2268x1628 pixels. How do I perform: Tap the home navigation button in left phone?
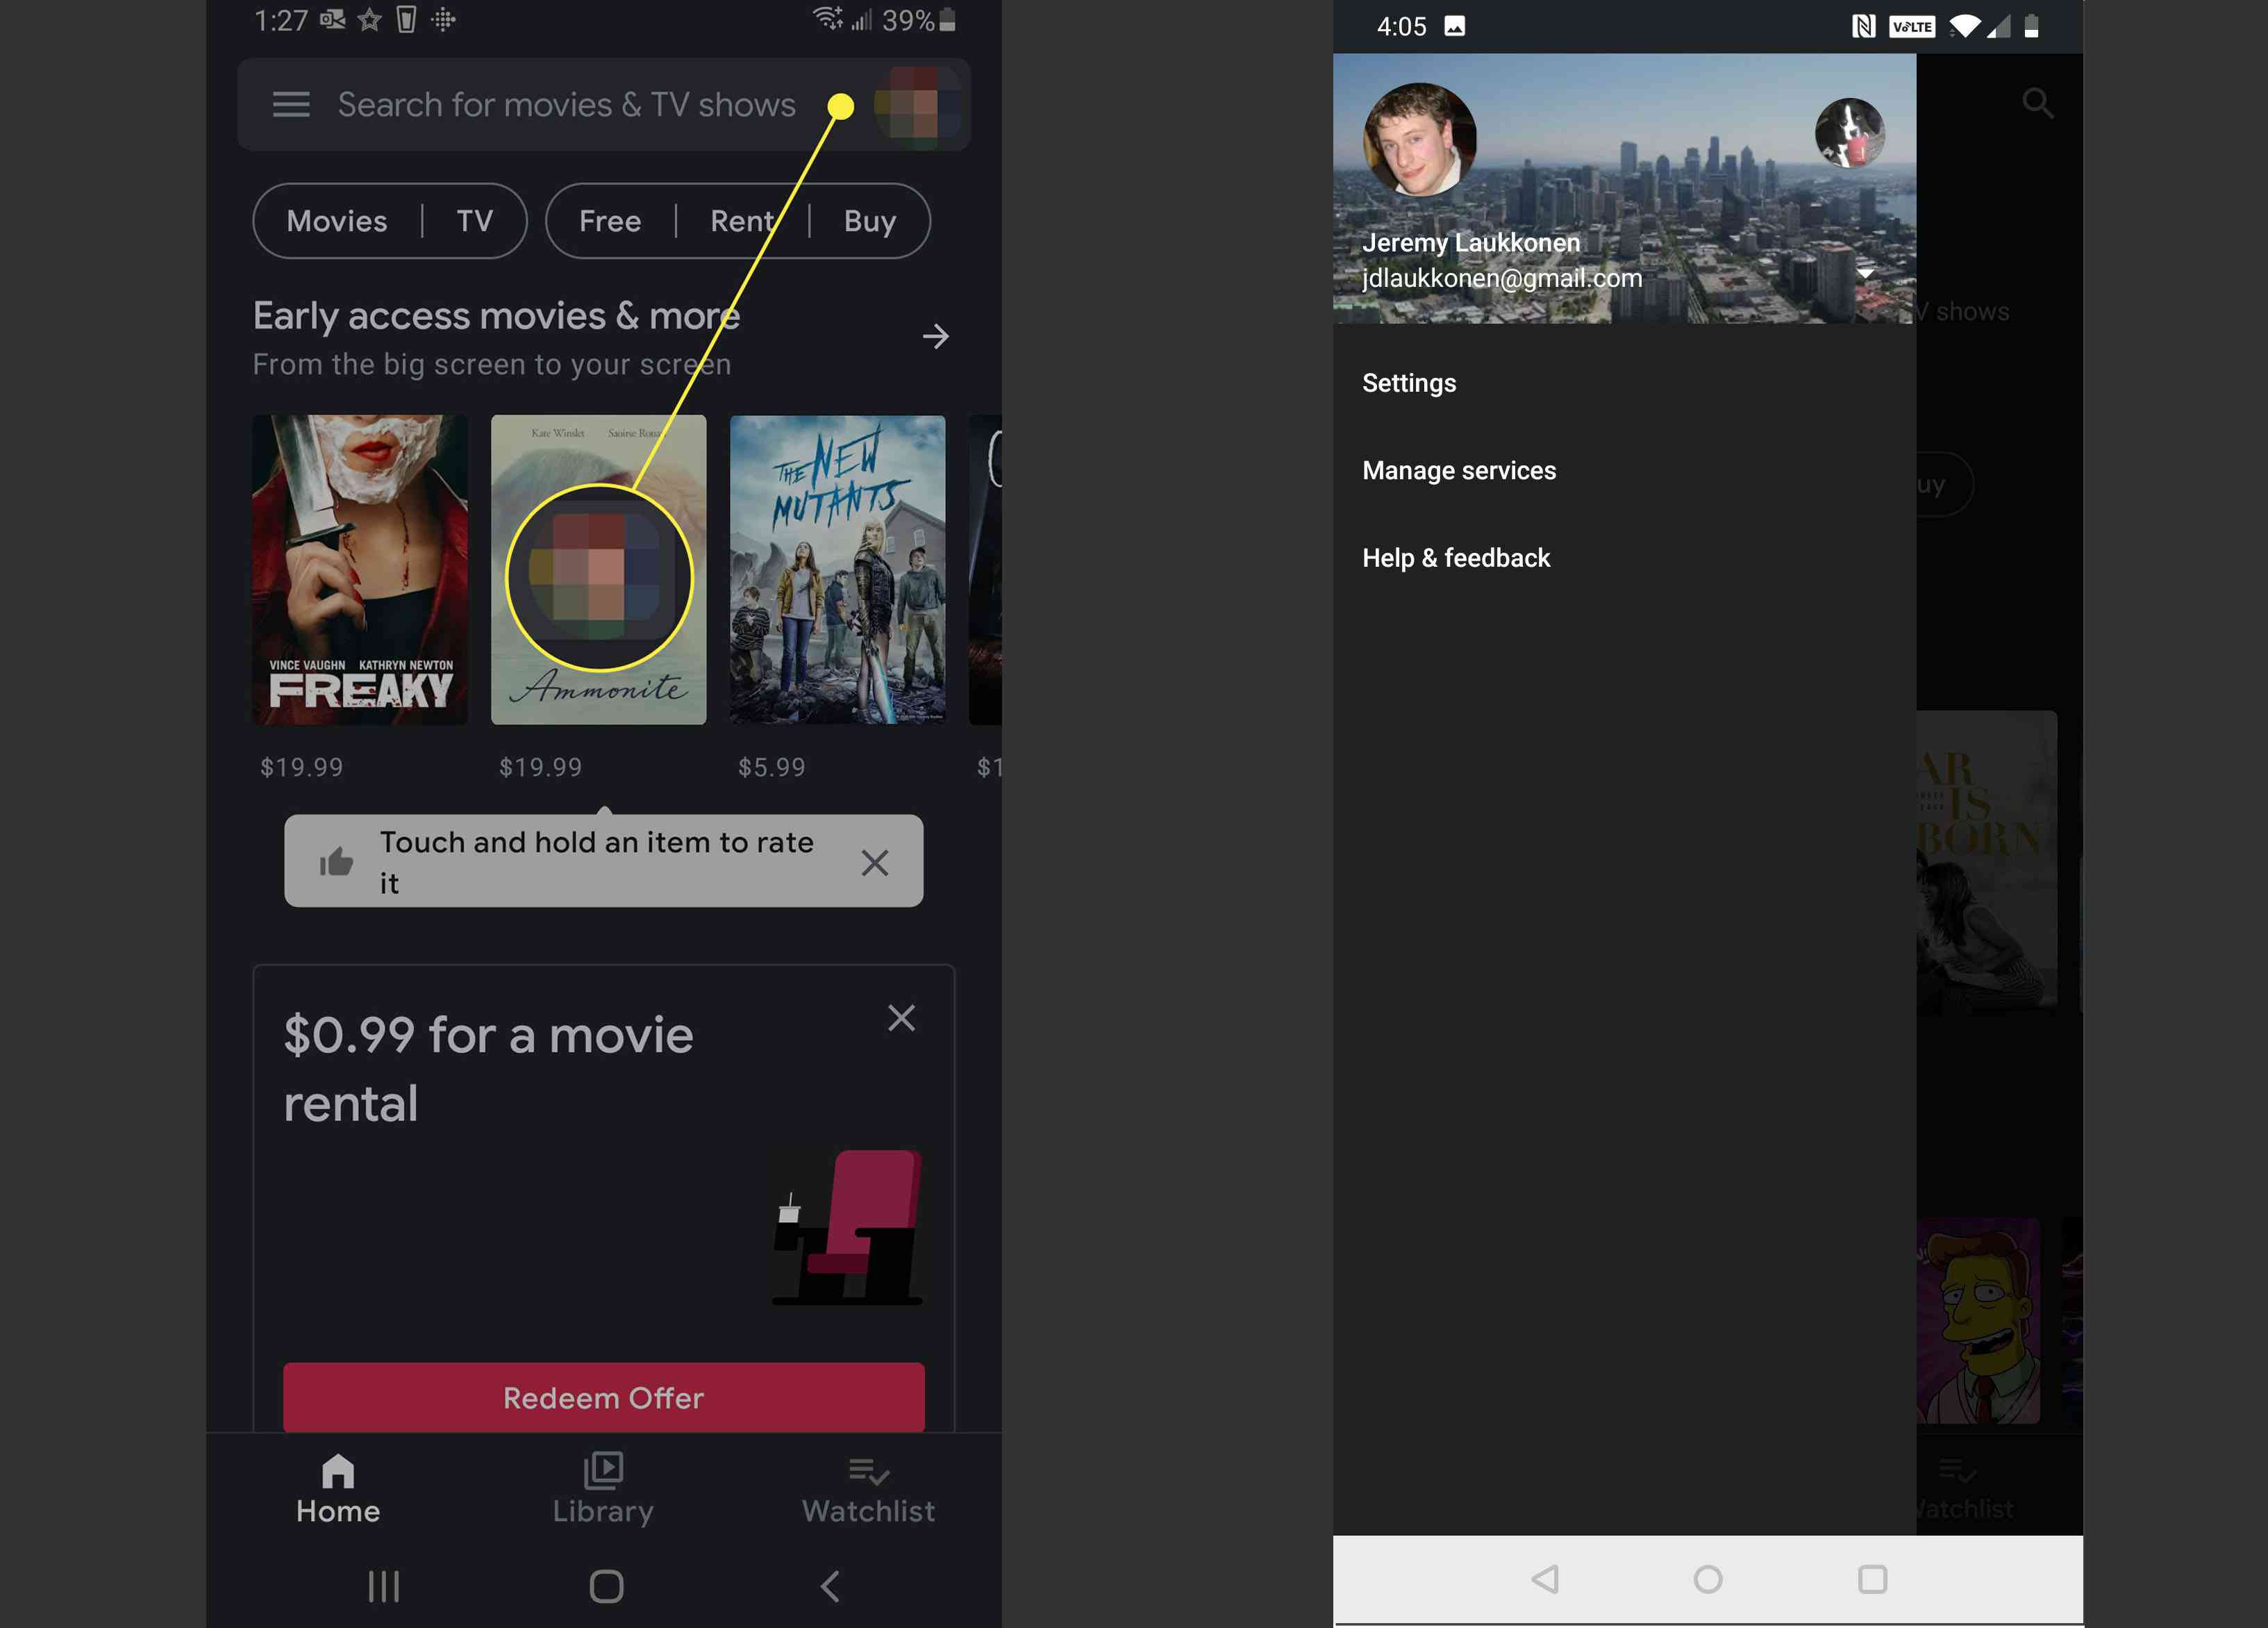(606, 1586)
